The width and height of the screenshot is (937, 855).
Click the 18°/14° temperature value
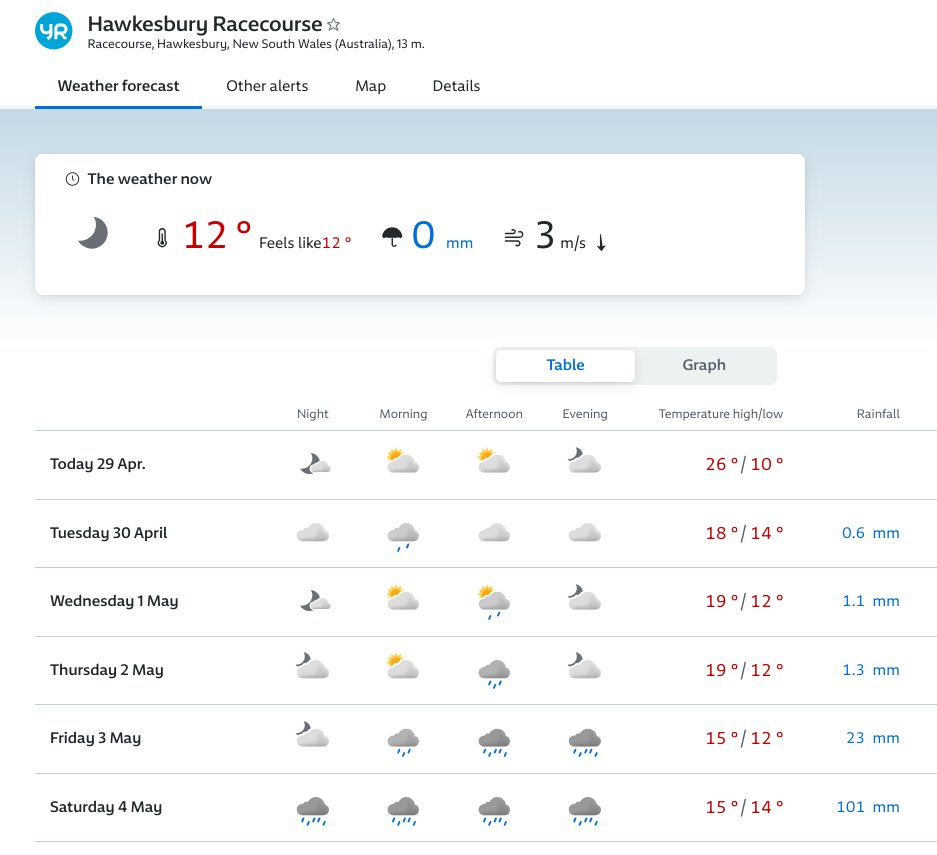(744, 533)
